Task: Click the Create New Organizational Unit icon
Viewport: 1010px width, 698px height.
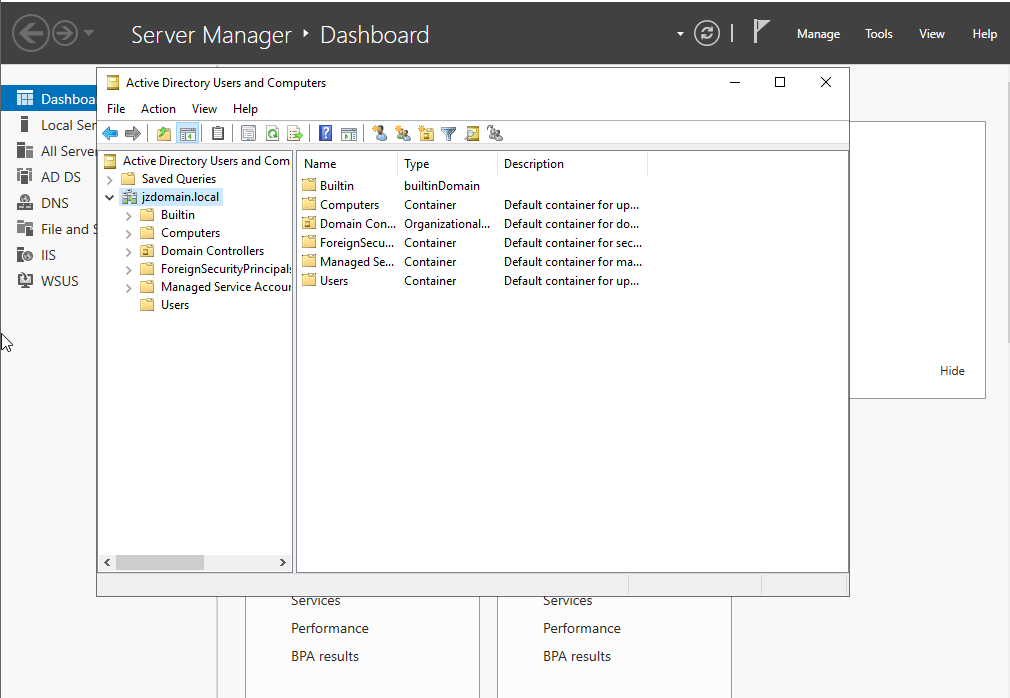Action: click(x=425, y=133)
